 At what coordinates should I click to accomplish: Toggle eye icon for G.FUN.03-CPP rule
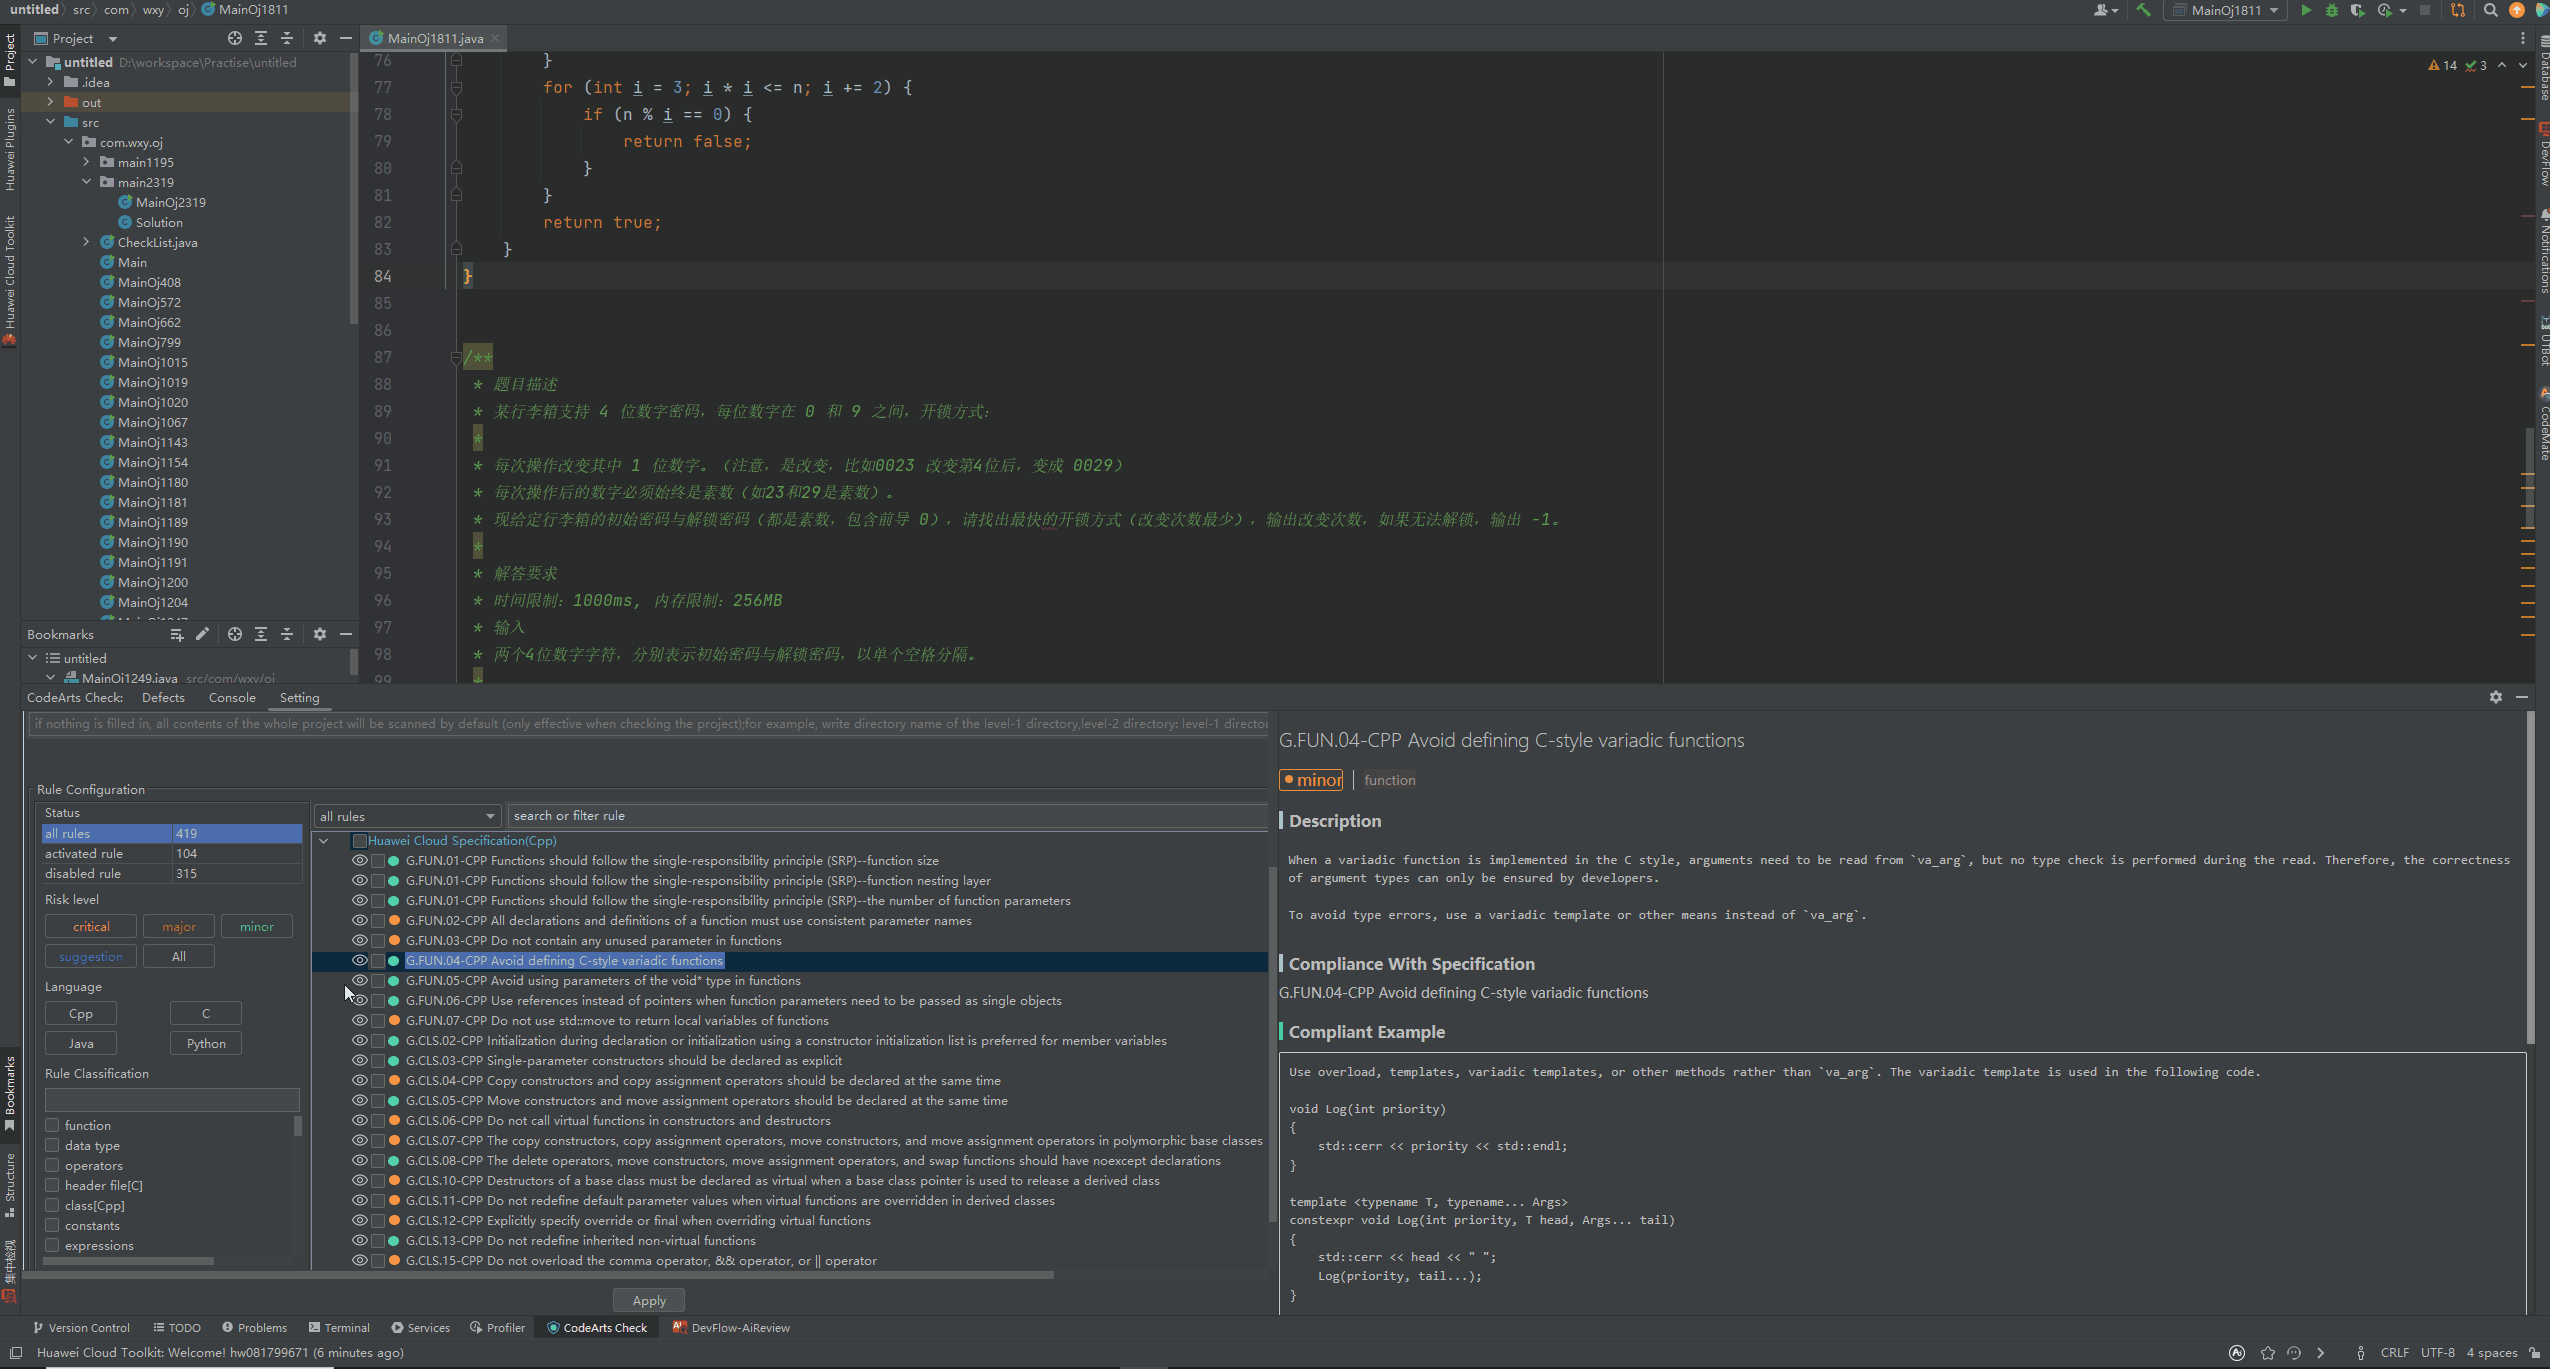[x=359, y=940]
